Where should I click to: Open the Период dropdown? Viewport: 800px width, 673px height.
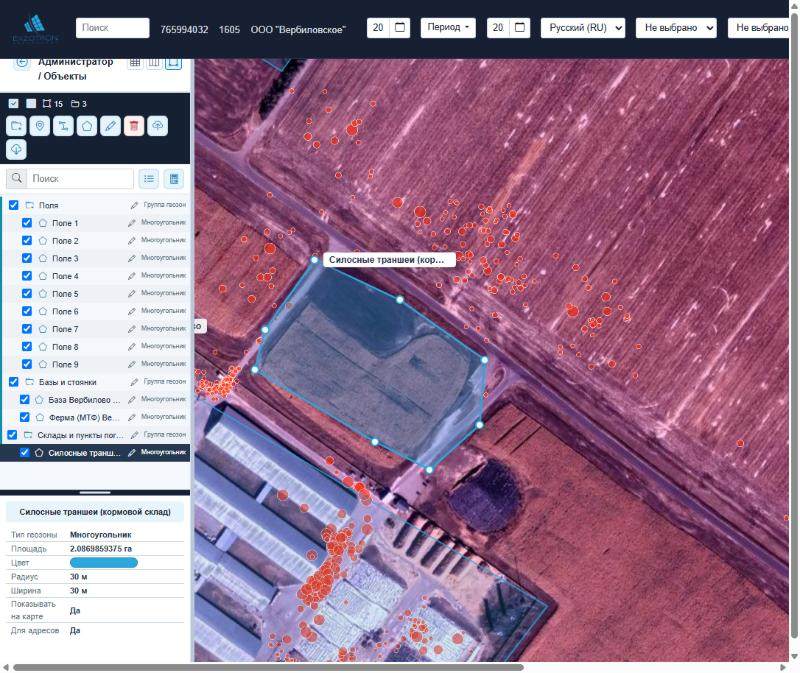pos(448,28)
